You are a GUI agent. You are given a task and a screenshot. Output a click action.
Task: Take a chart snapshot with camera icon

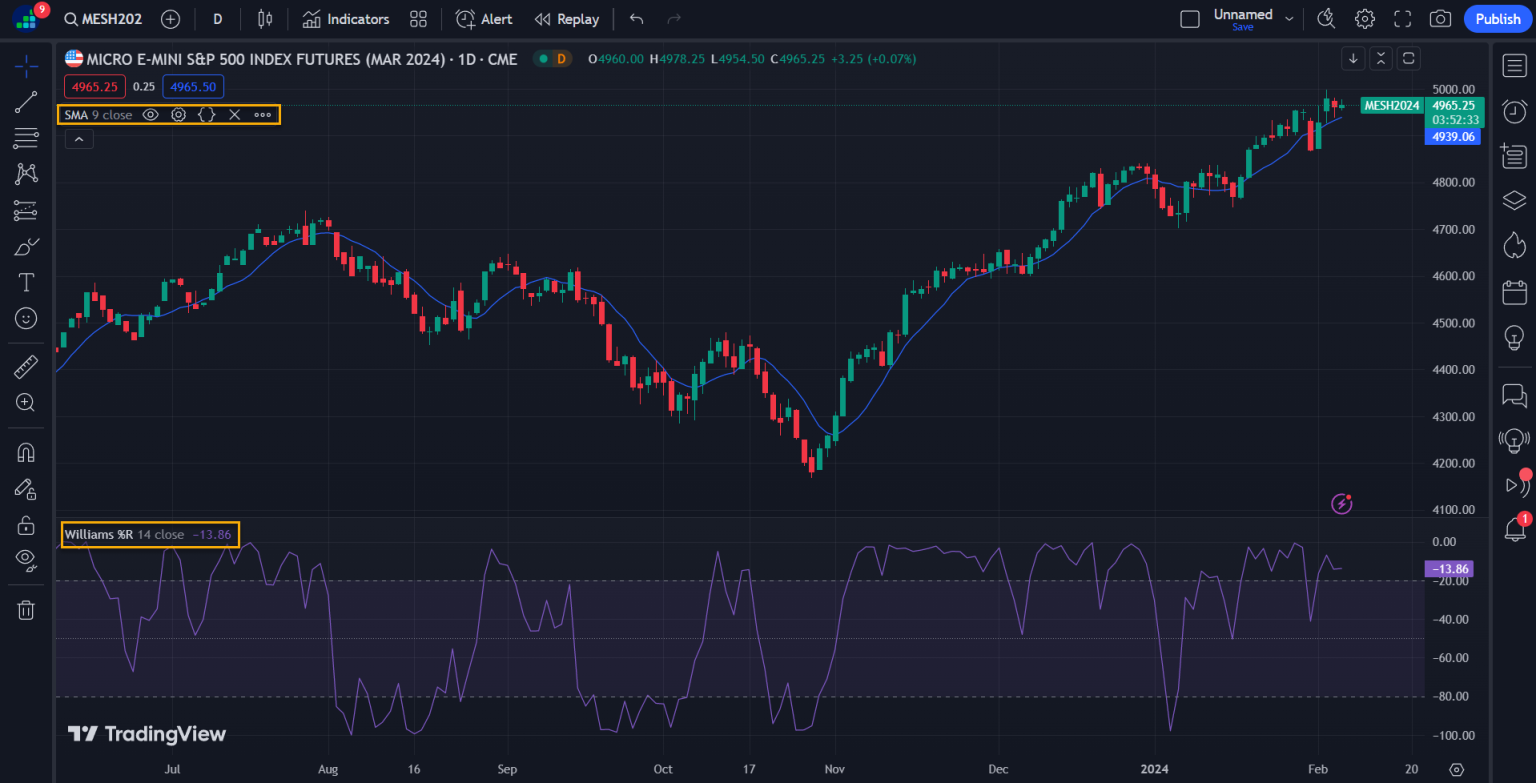[x=1440, y=19]
